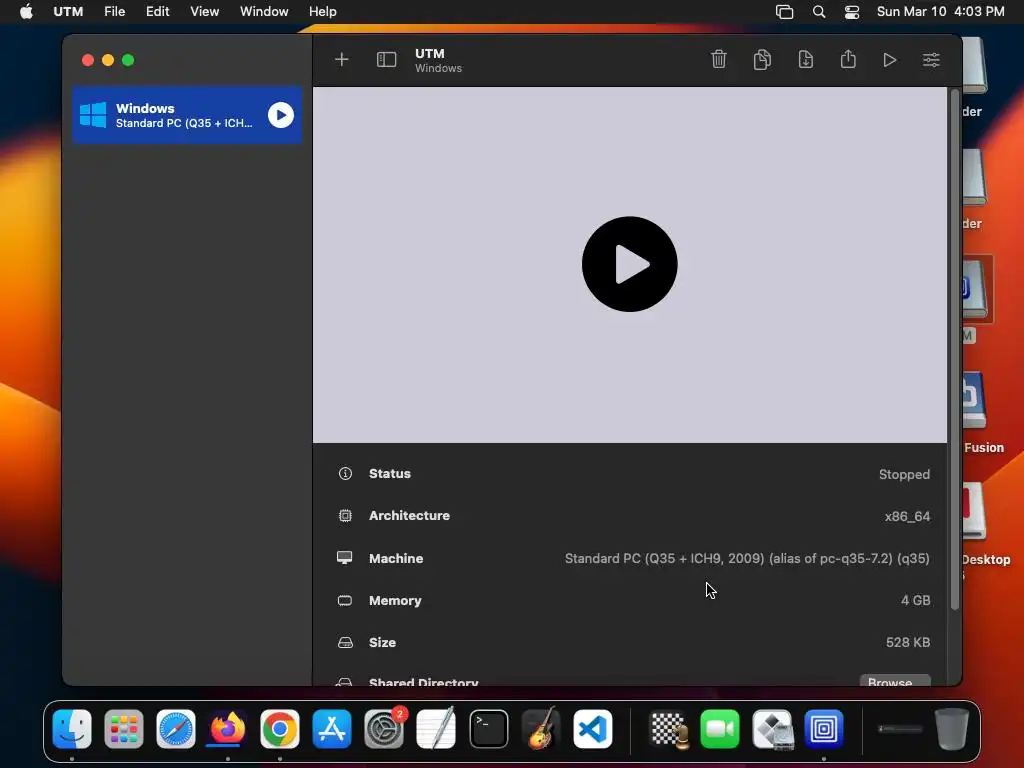Image resolution: width=1024 pixels, height=768 pixels.
Task: Launch Firefox from the Dock
Action: click(227, 729)
